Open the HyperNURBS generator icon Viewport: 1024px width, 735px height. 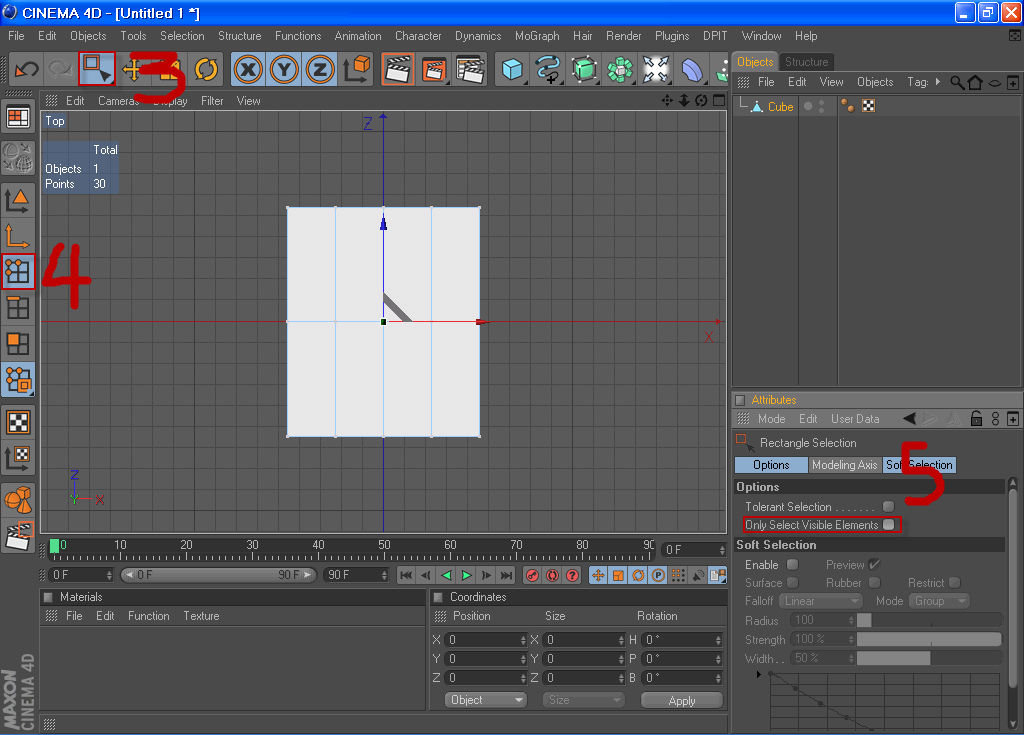tap(584, 69)
